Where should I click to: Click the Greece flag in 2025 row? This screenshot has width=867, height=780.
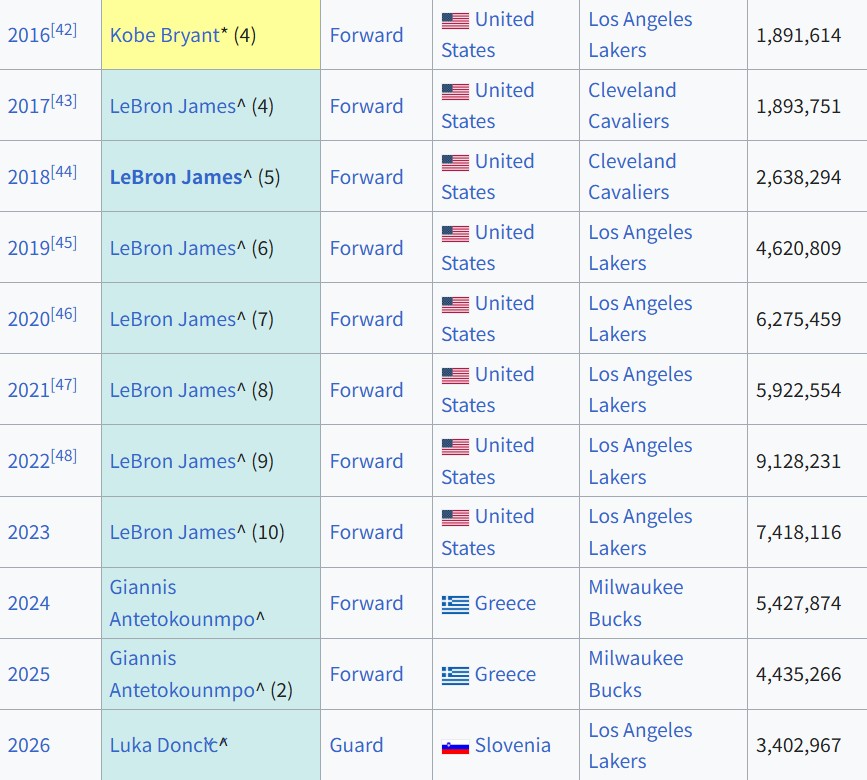(x=455, y=675)
